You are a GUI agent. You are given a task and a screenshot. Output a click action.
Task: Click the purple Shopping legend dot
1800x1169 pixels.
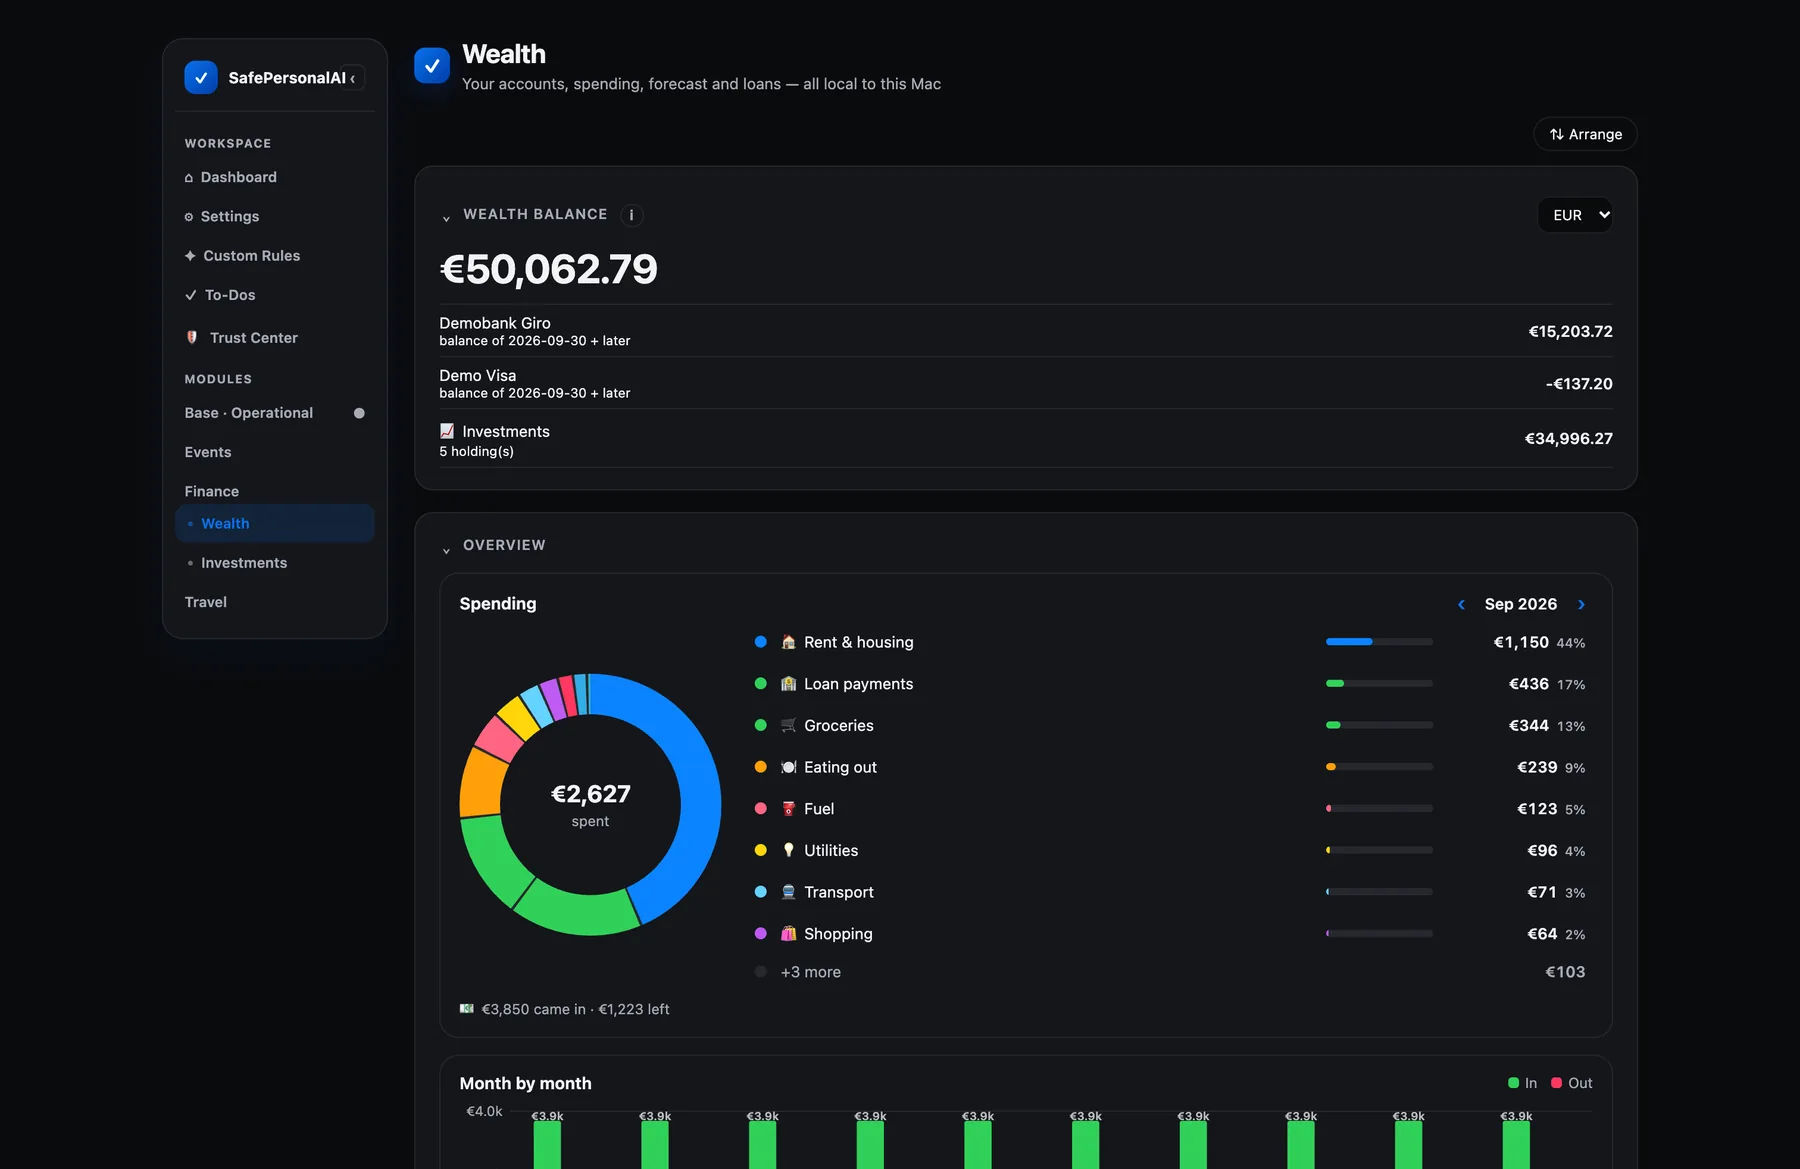760,934
